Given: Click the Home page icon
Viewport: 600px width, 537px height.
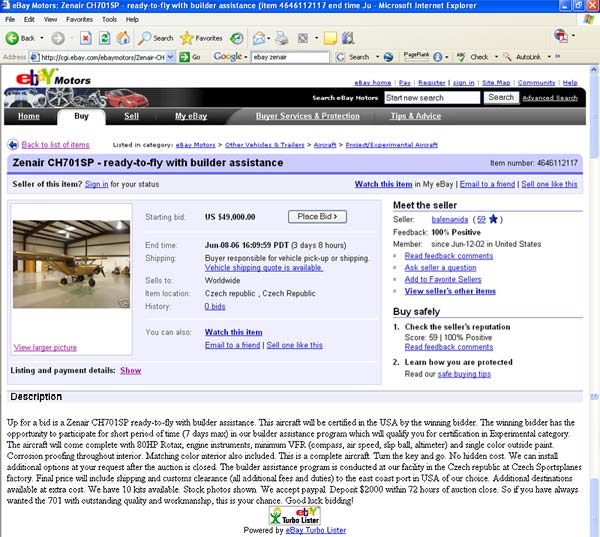Looking at the screenshot, I should (123, 38).
